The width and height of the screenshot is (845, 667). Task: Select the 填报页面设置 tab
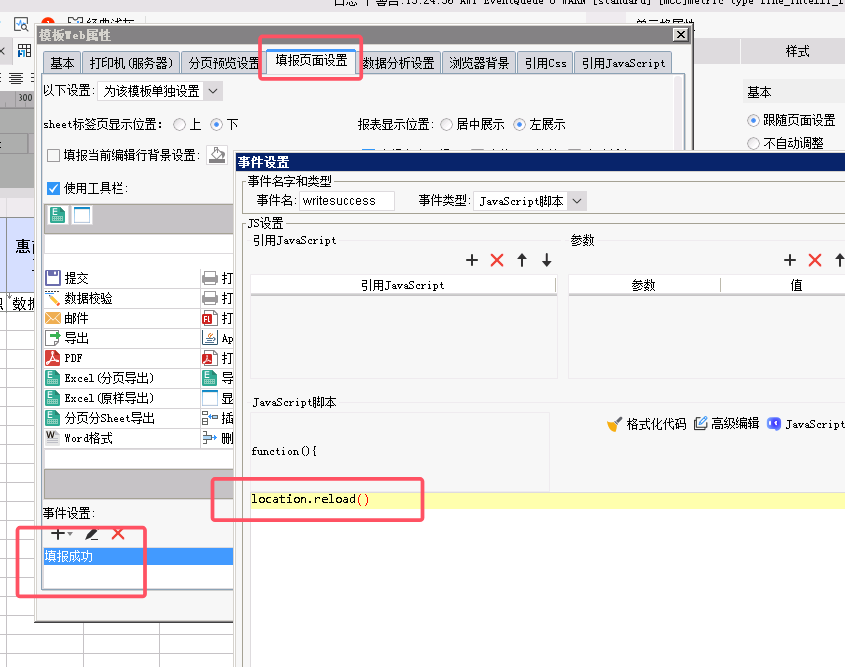click(311, 60)
